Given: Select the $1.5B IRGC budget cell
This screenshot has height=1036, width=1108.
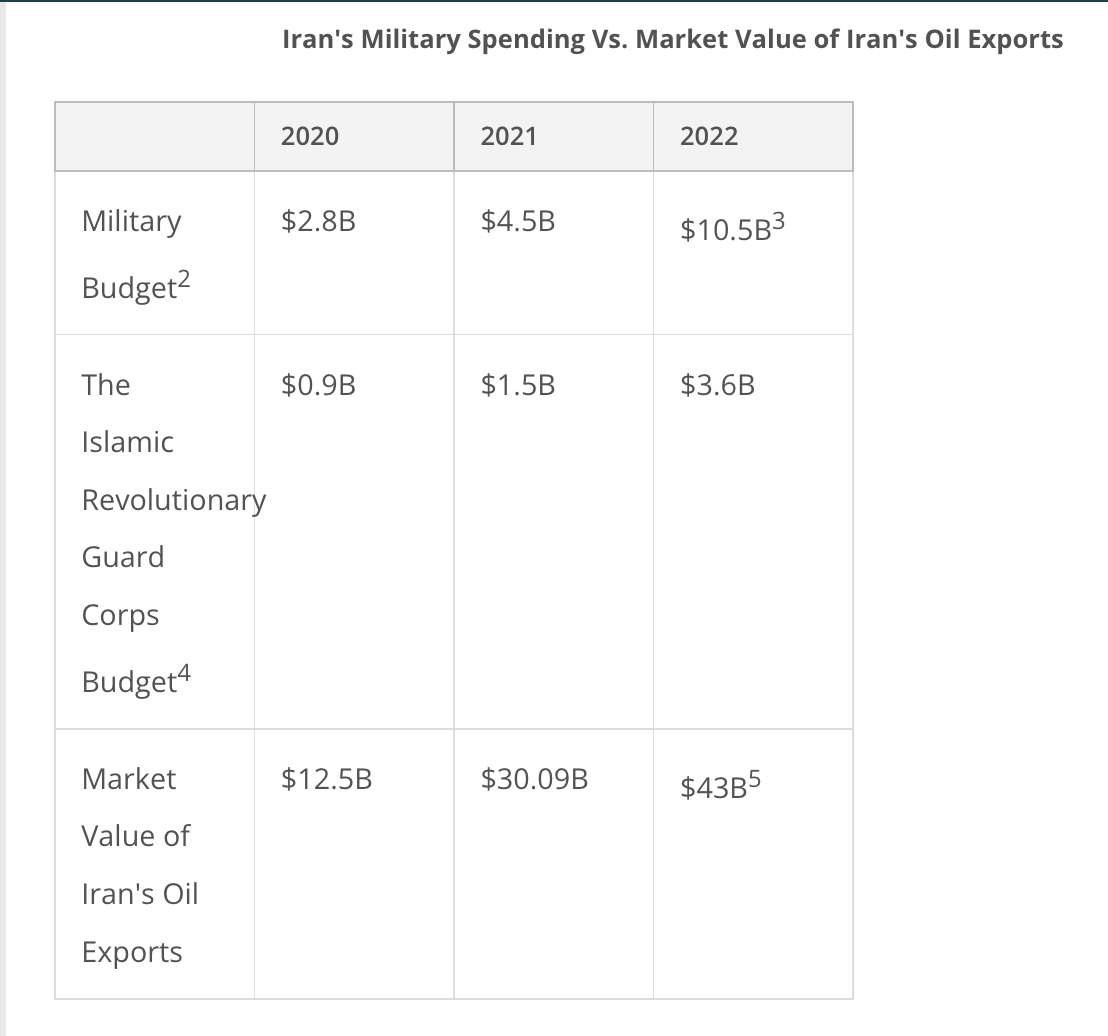Looking at the screenshot, I should [553, 532].
